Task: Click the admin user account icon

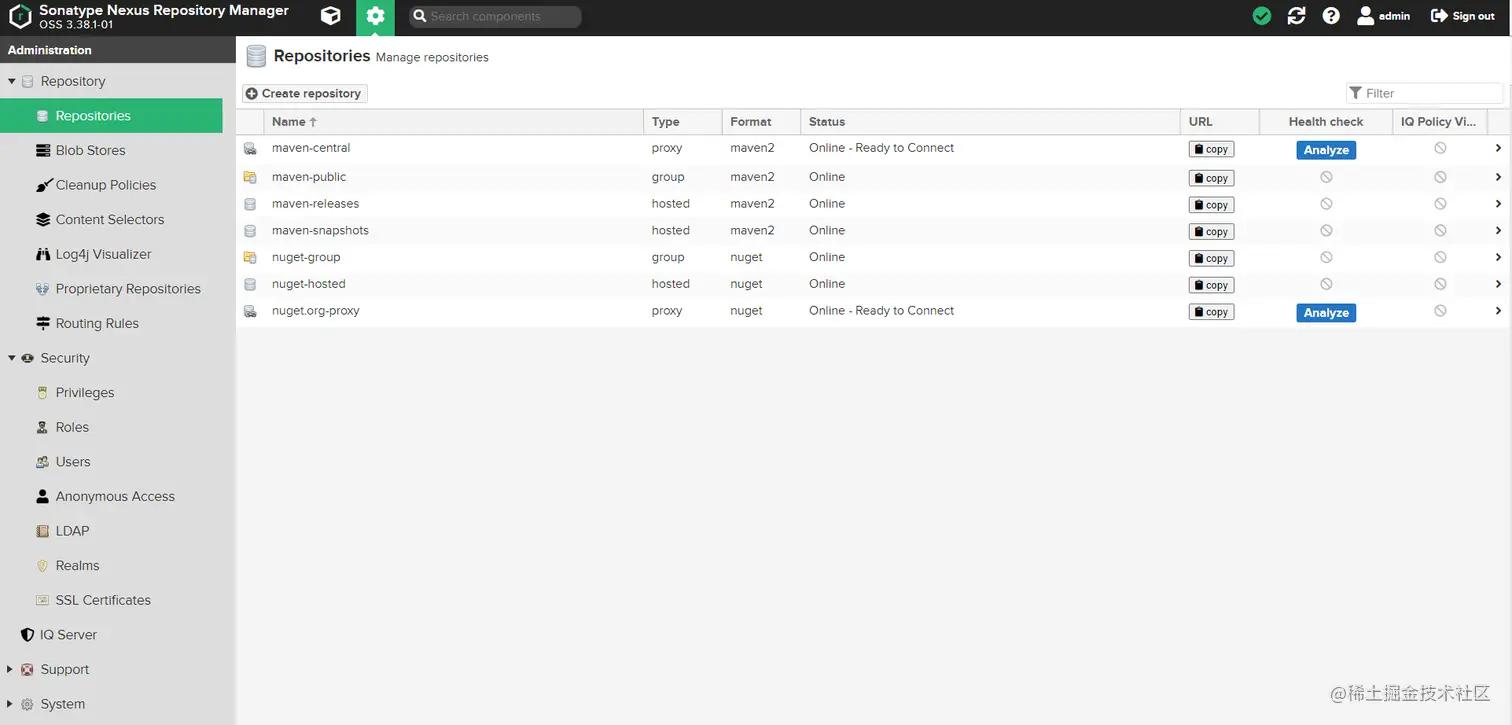Action: (x=1366, y=16)
